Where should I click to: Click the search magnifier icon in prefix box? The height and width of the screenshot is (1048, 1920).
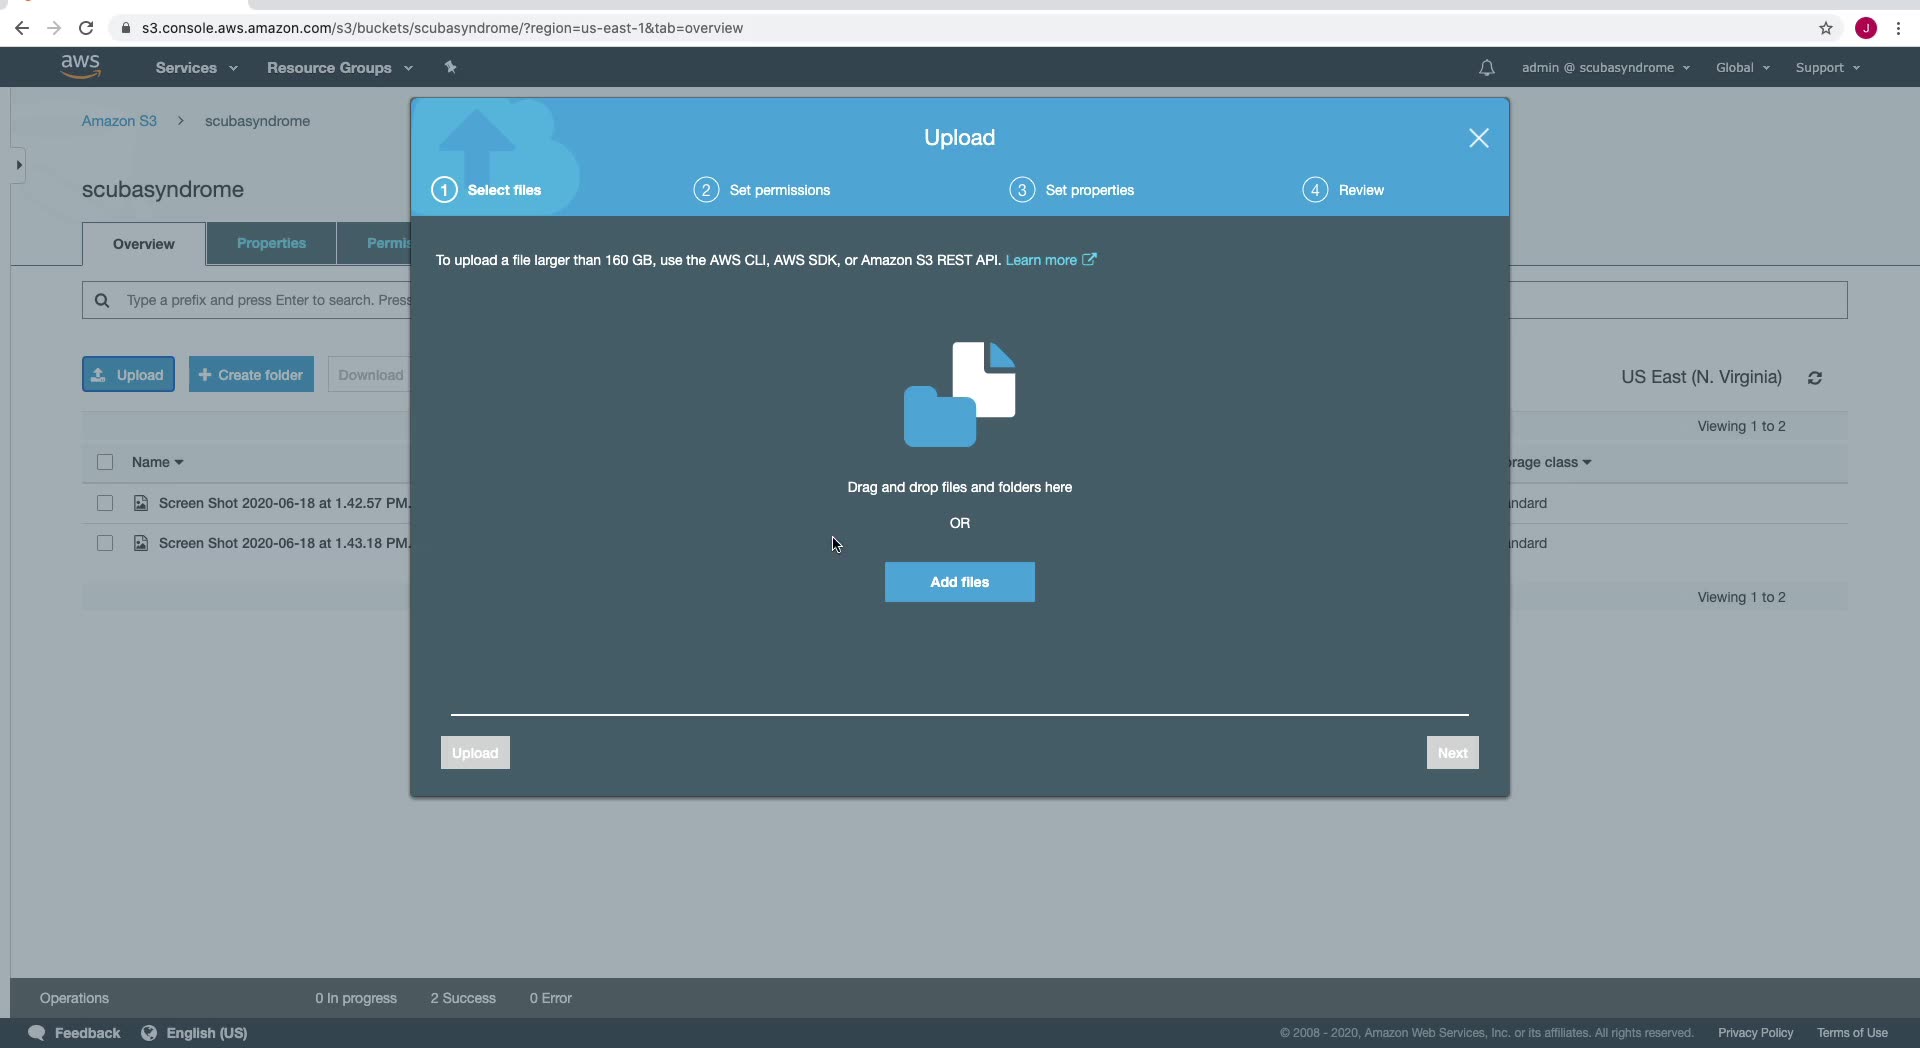tap(102, 300)
